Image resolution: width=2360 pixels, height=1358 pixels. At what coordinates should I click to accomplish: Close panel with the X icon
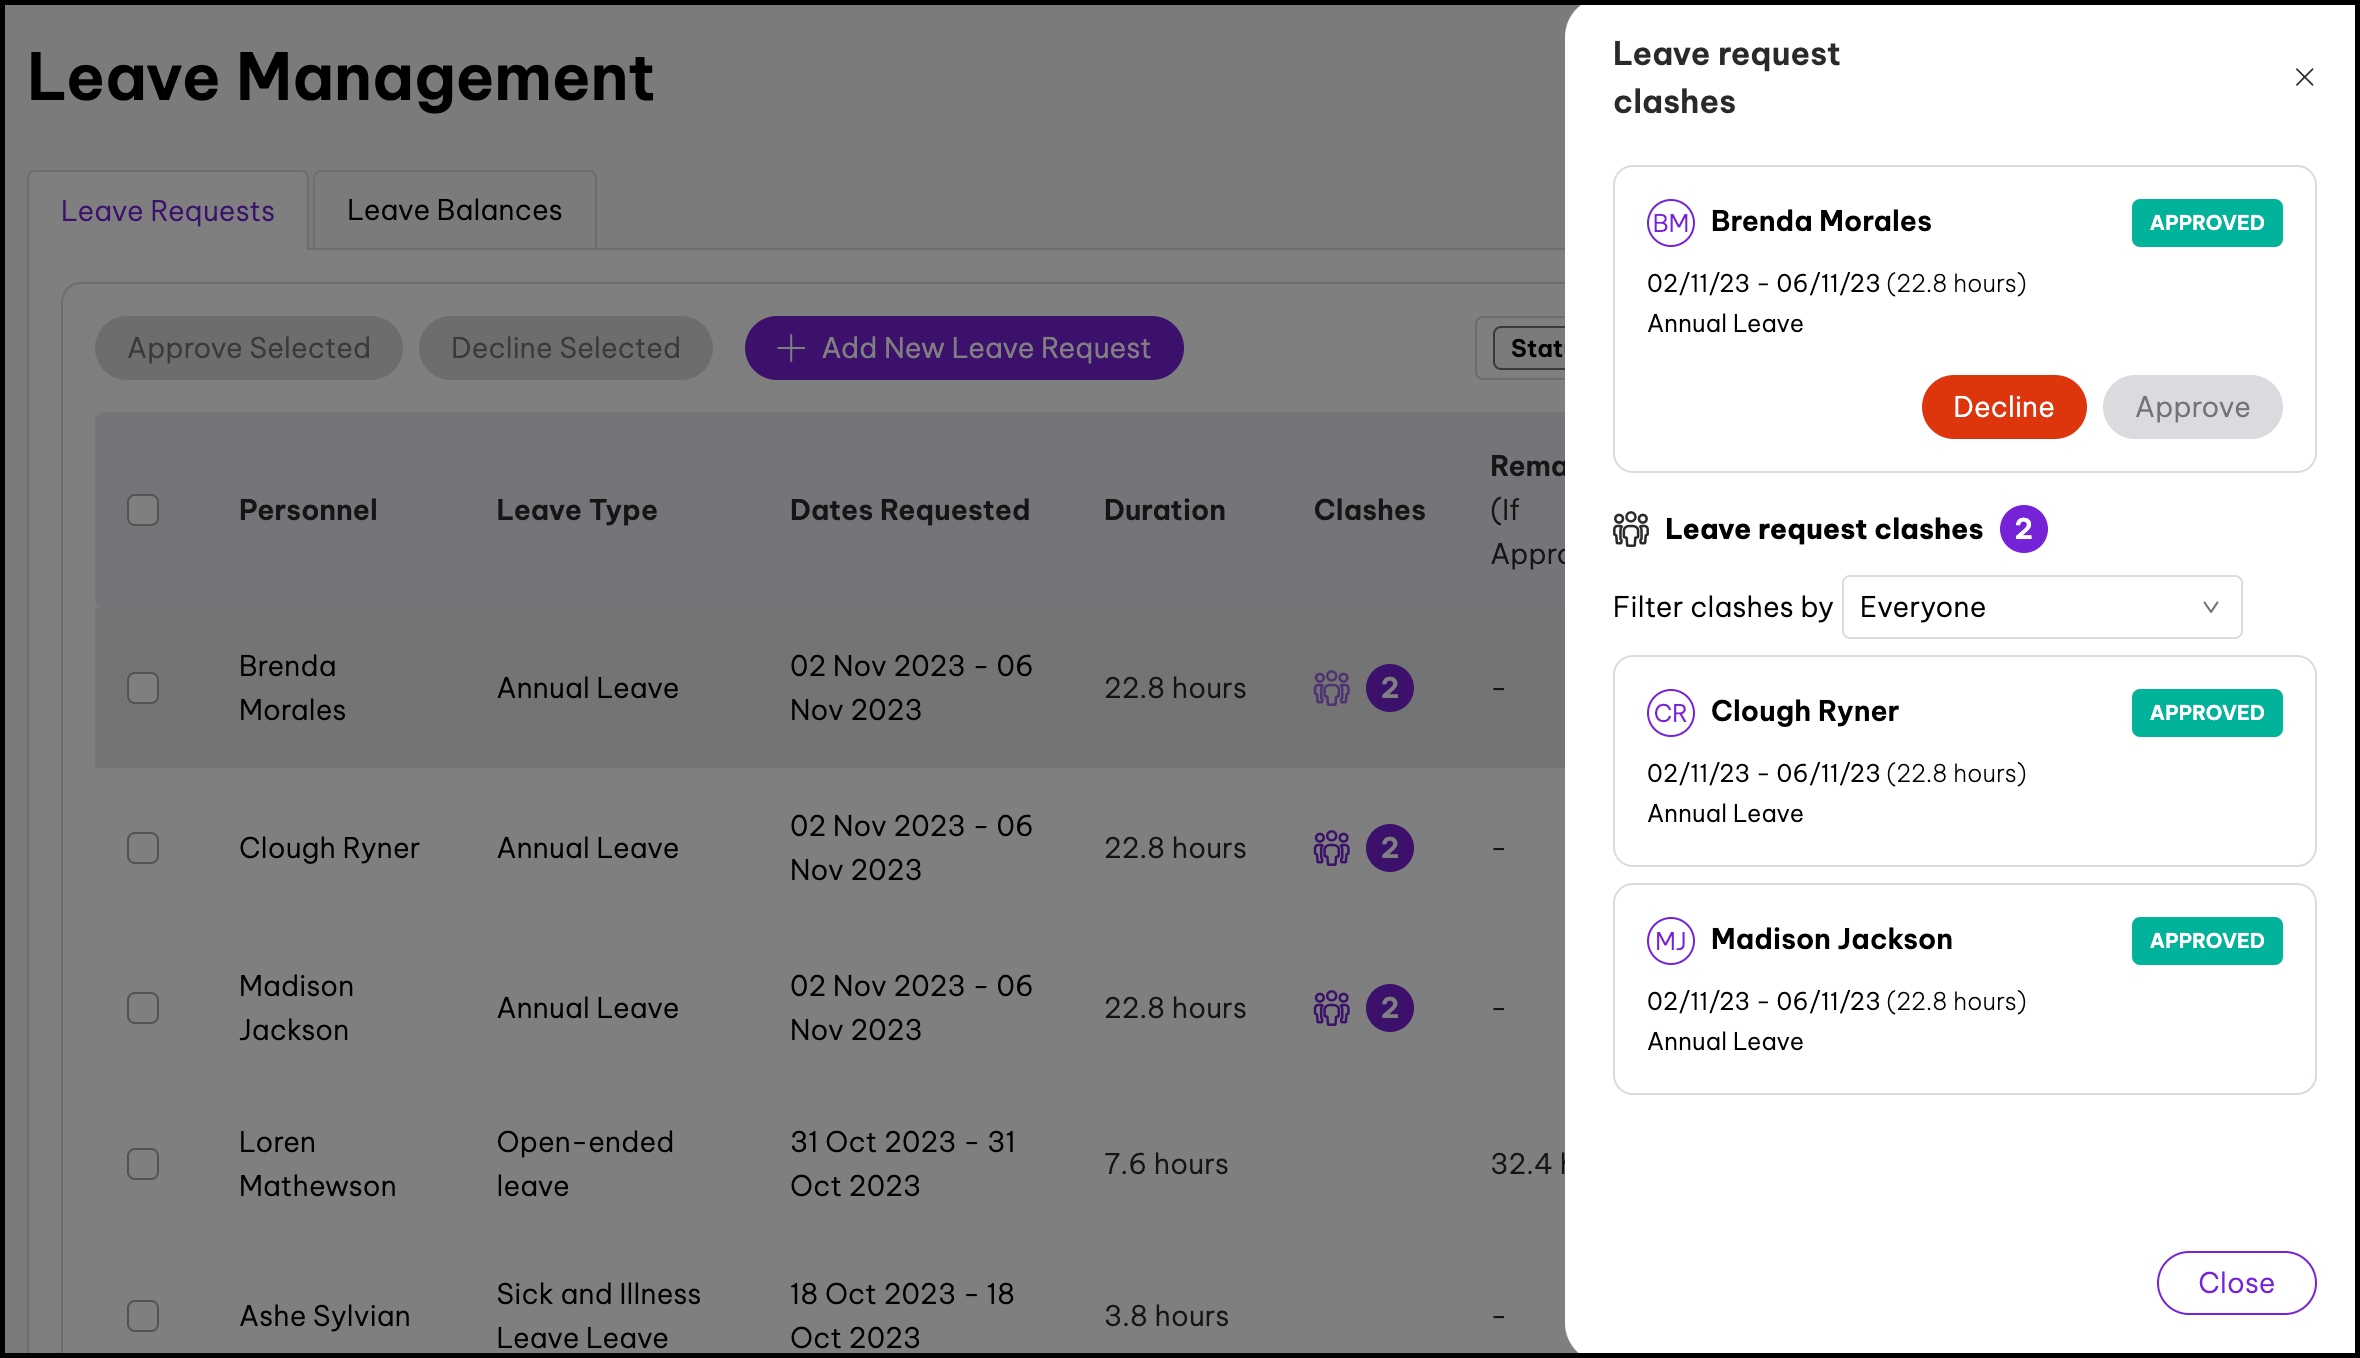click(2304, 77)
